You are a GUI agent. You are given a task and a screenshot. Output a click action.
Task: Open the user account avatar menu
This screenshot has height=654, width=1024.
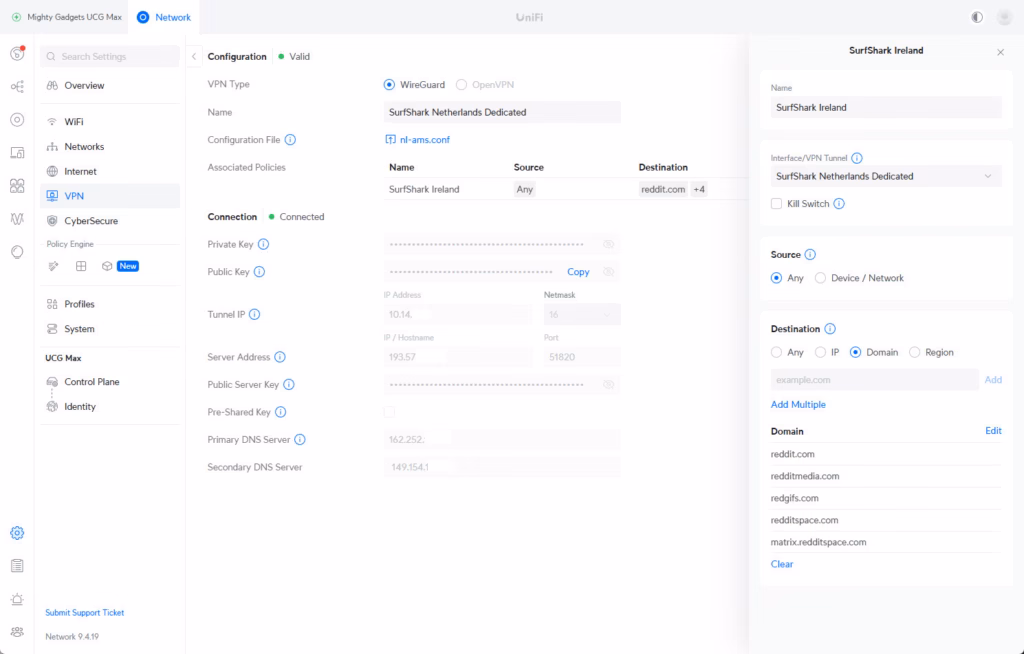[1004, 17]
